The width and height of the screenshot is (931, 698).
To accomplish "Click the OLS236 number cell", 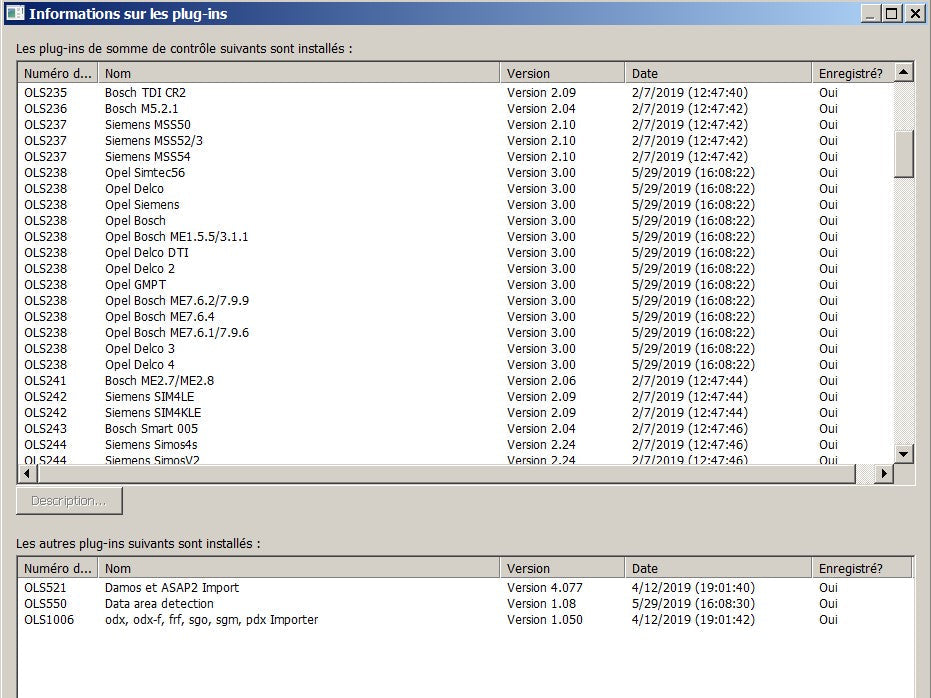I will 46,109.
